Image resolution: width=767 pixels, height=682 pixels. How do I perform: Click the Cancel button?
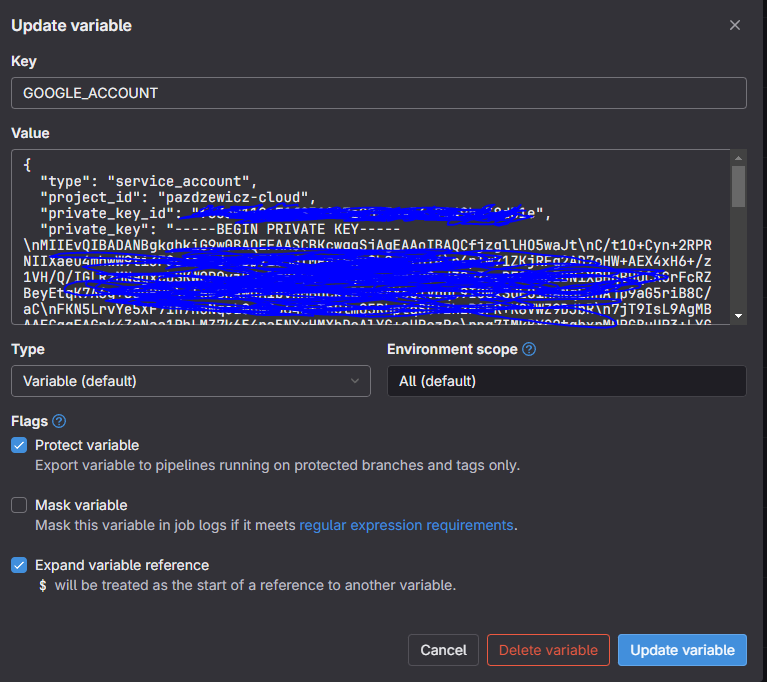click(443, 650)
